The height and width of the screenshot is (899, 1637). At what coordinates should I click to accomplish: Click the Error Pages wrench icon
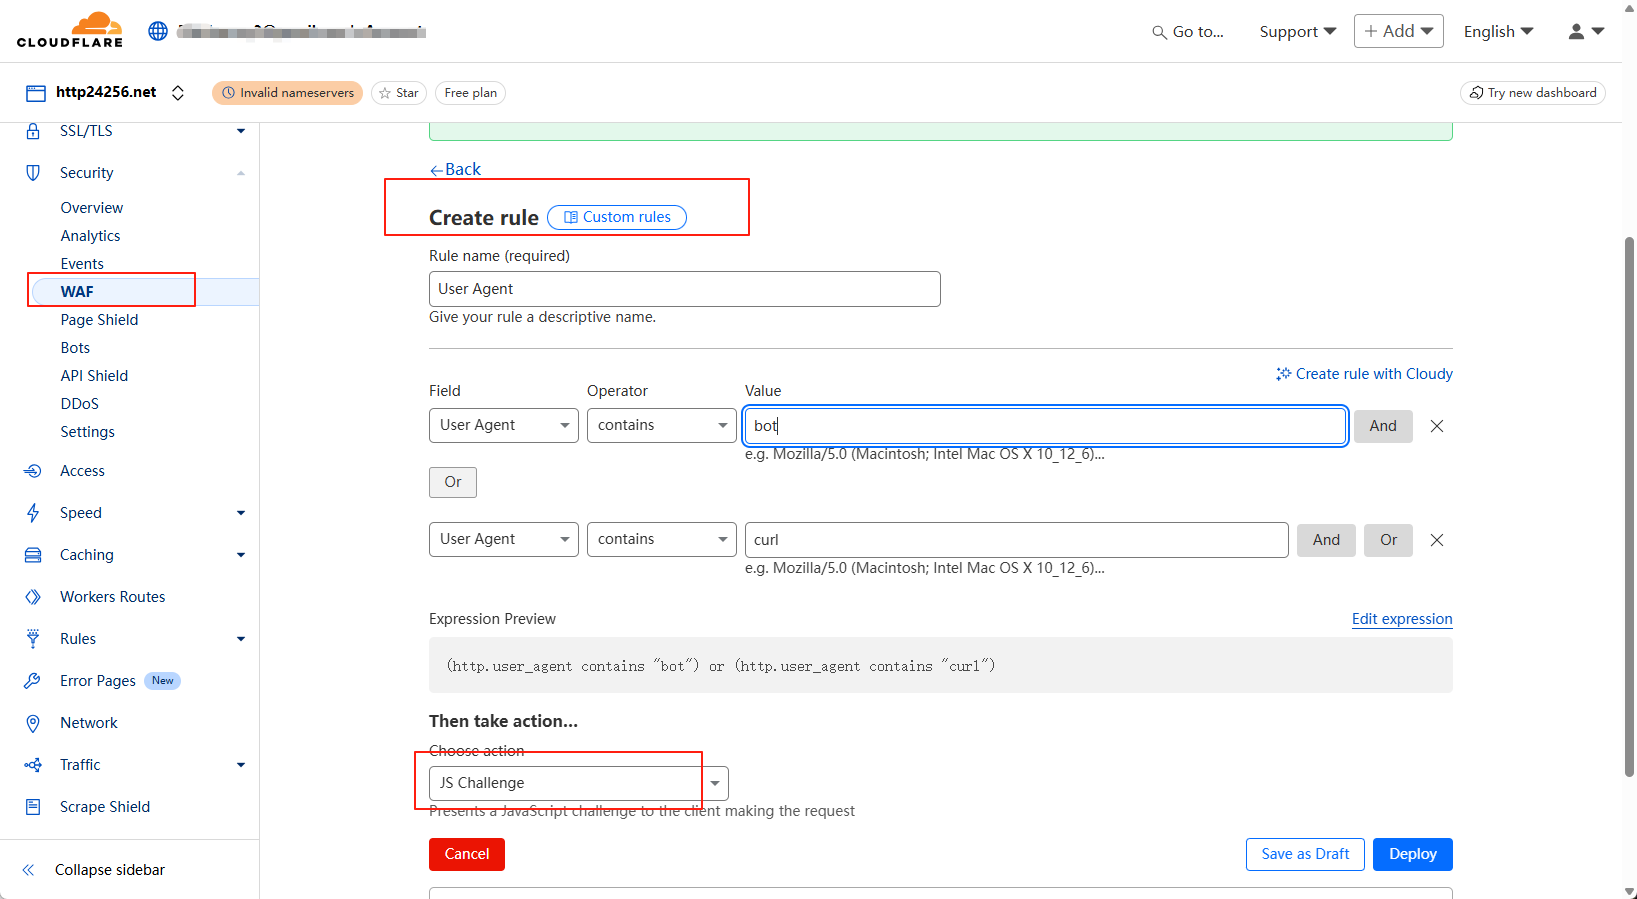(33, 681)
